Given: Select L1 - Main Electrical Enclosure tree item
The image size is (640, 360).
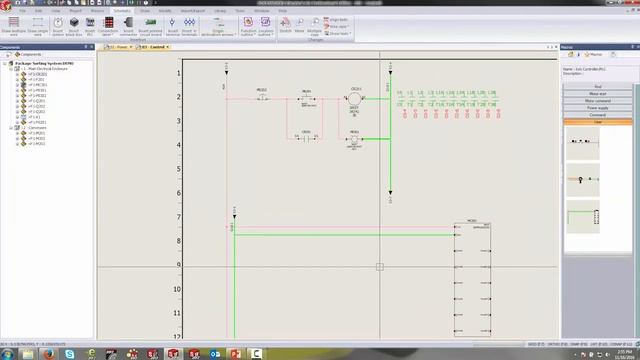Looking at the screenshot, I should pos(44,69).
